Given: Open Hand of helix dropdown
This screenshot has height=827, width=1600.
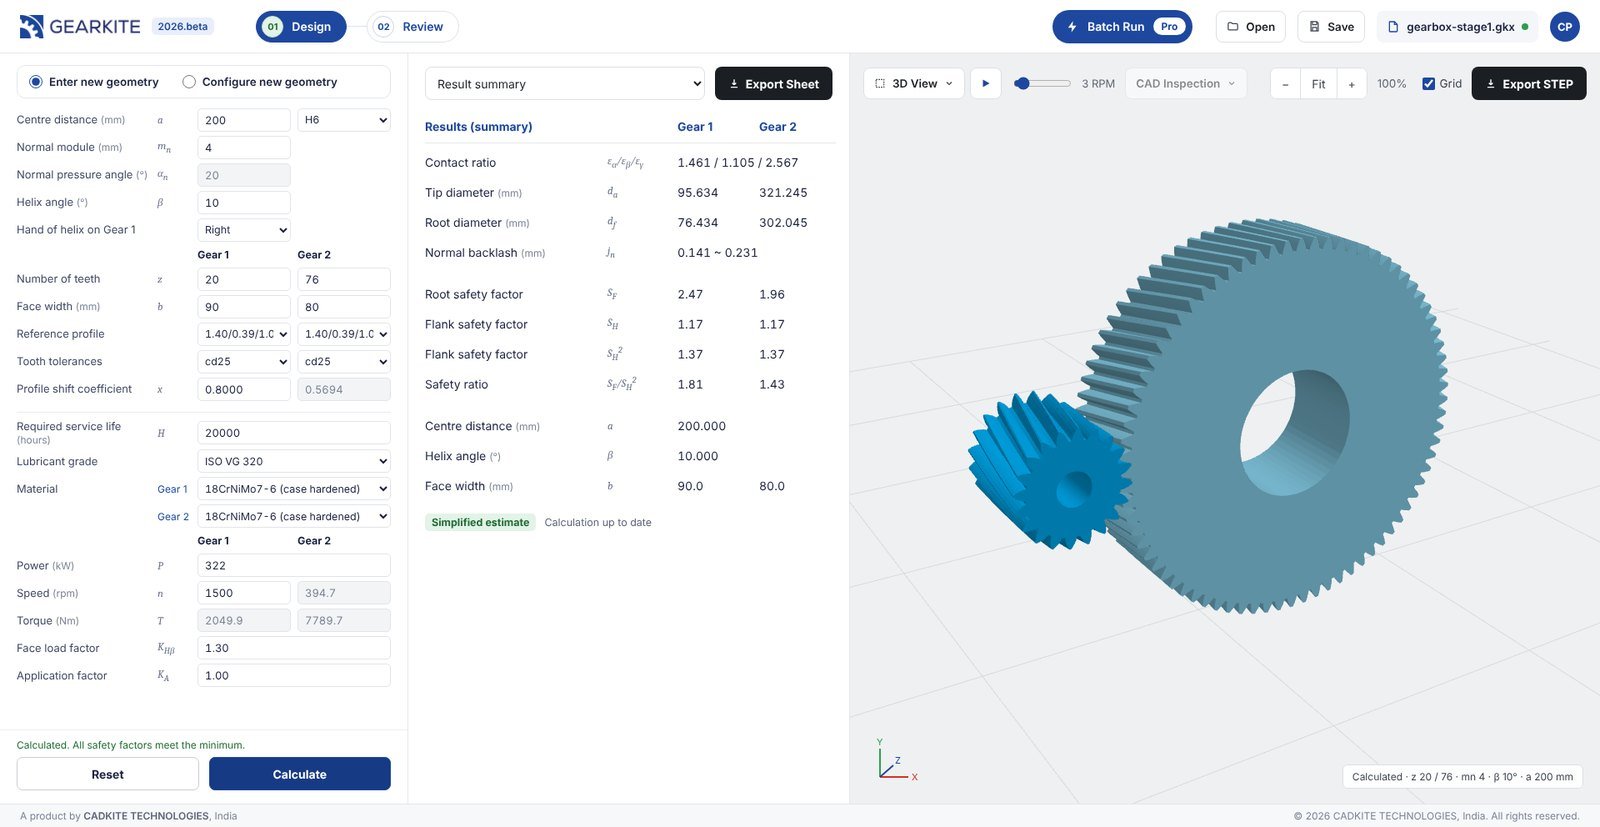Looking at the screenshot, I should click(244, 230).
